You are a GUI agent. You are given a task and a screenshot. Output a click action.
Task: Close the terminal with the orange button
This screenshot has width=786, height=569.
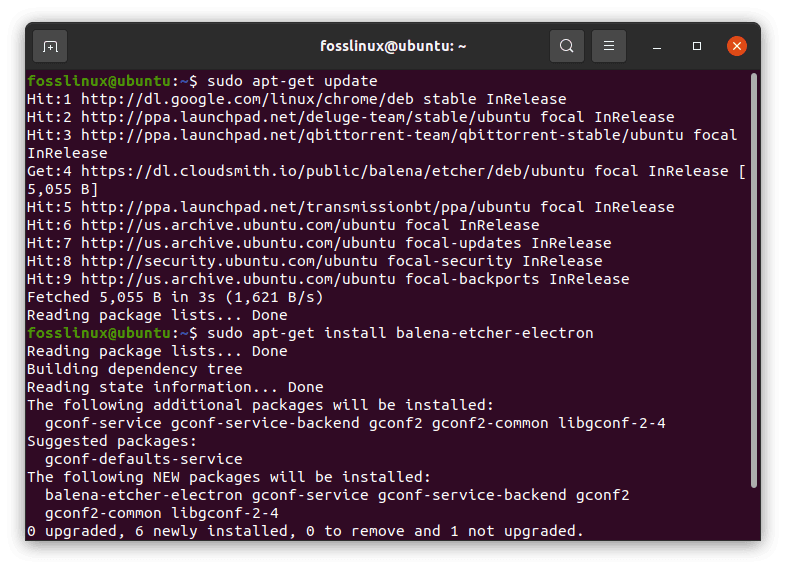click(x=737, y=46)
